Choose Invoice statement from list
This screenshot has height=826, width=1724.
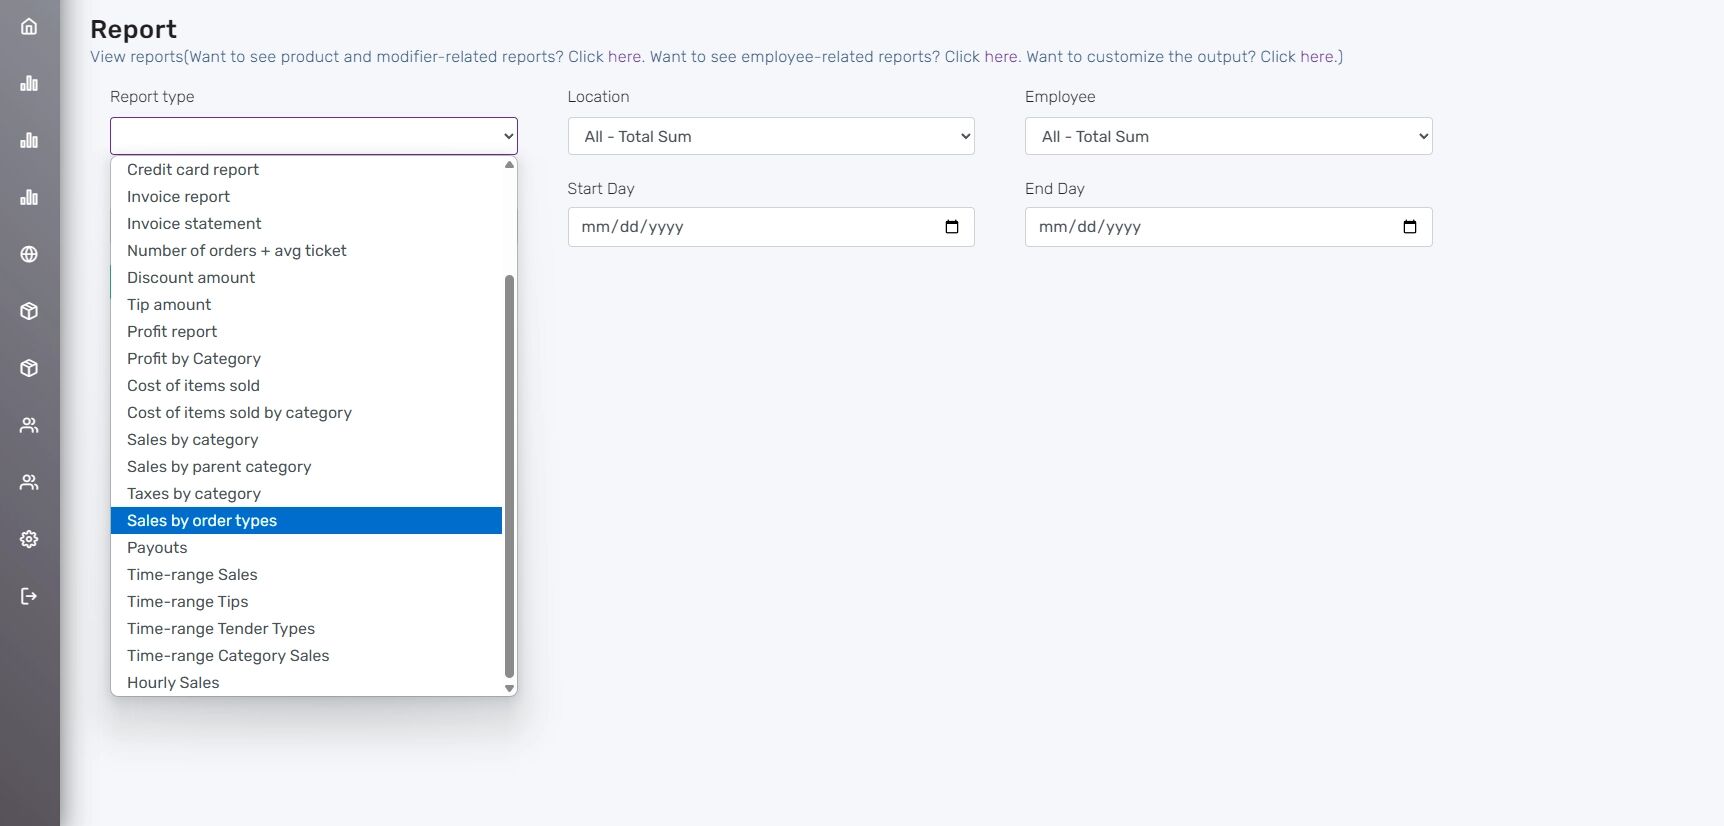pos(306,224)
